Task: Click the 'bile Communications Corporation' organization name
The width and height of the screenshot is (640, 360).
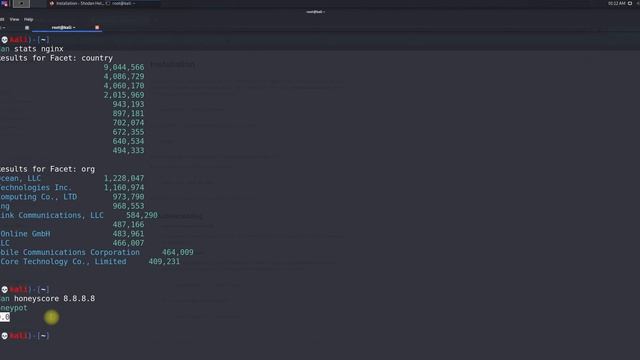Action: [70, 252]
